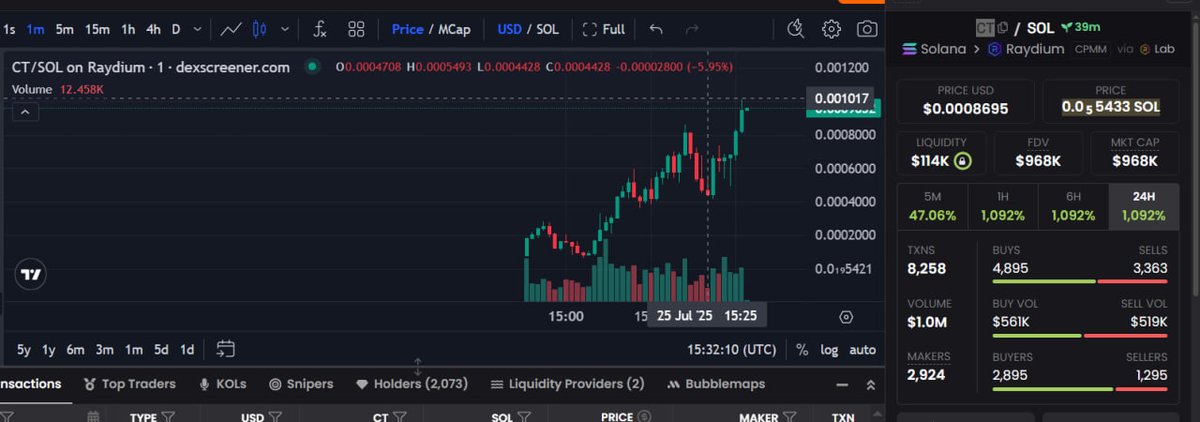Image resolution: width=1200 pixels, height=422 pixels.
Task: Expand the panel with the double chevron
Action: (x=870, y=384)
